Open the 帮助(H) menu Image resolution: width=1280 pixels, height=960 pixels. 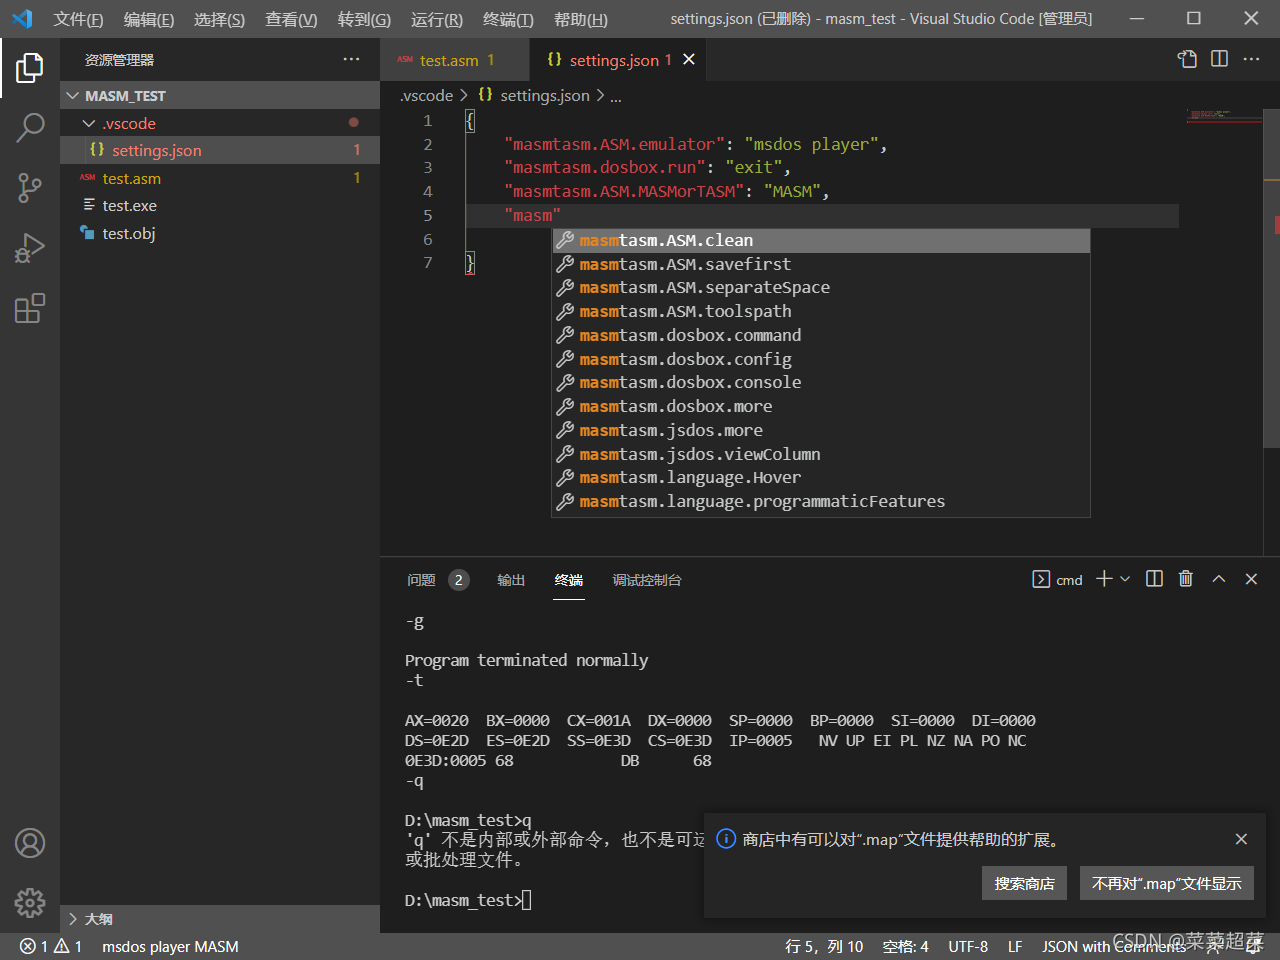[580, 19]
